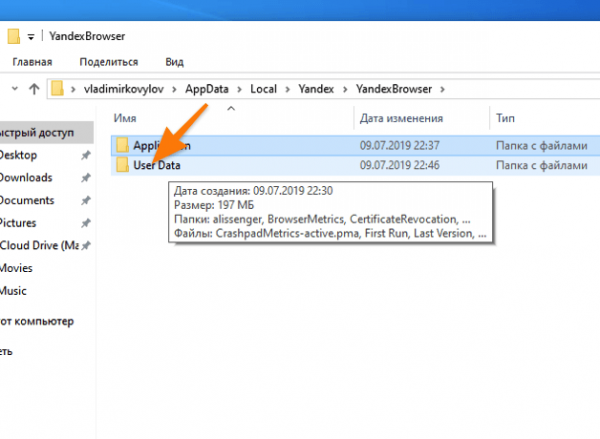The height and width of the screenshot is (439, 600).
Task: Expand the chevron after Yandex breadcrumb
Action: [345, 90]
